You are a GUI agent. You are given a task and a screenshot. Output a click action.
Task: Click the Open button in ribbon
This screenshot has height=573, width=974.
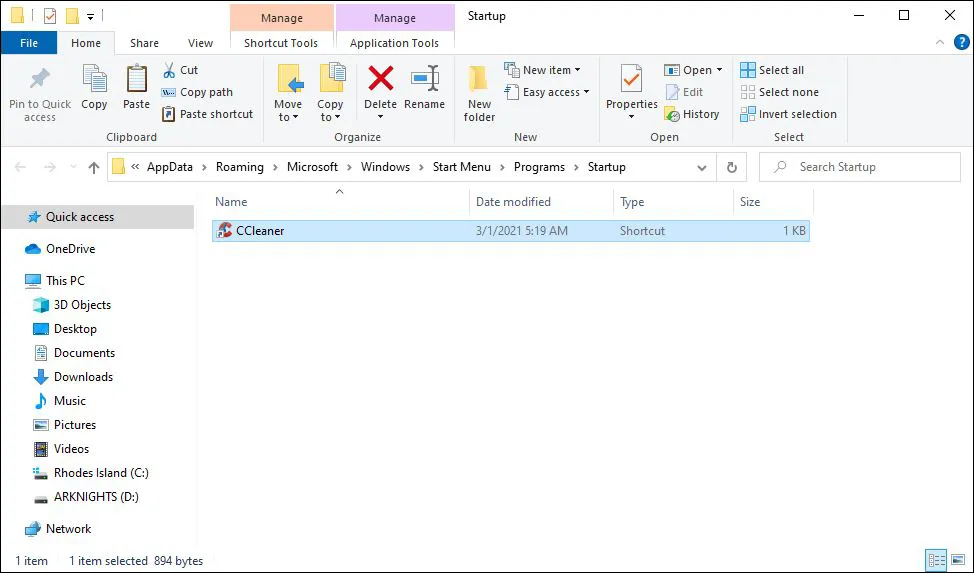coord(688,70)
